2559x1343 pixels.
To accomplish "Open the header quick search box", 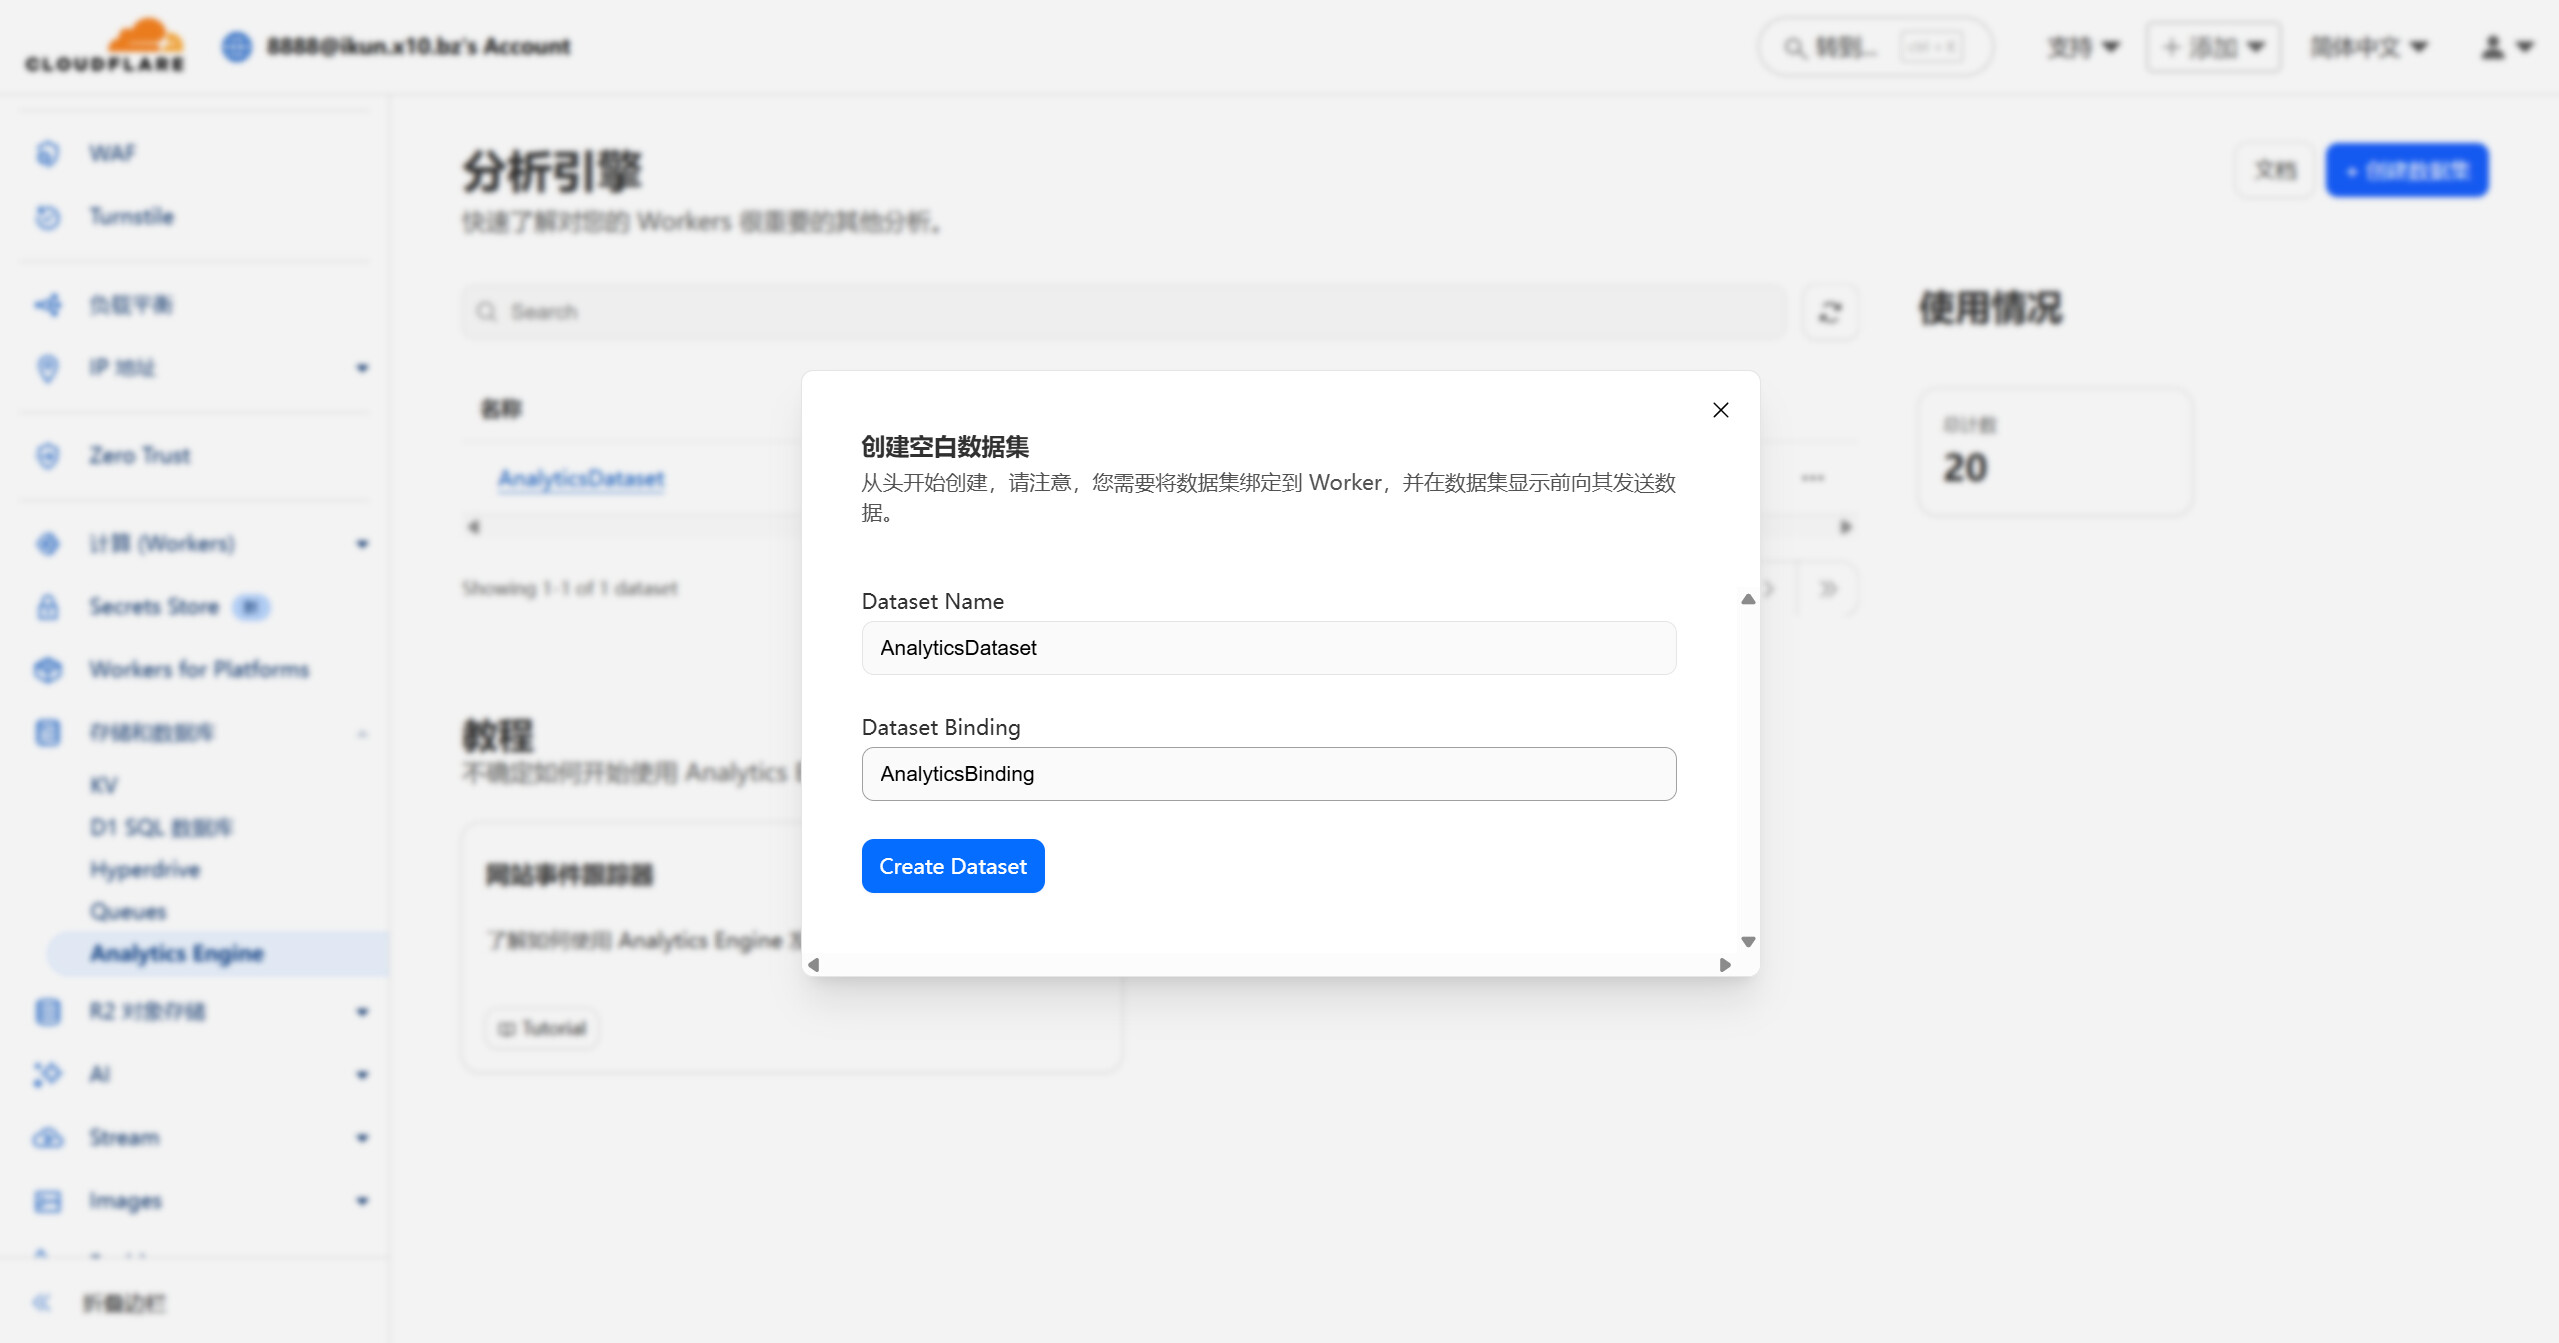I will [1875, 47].
